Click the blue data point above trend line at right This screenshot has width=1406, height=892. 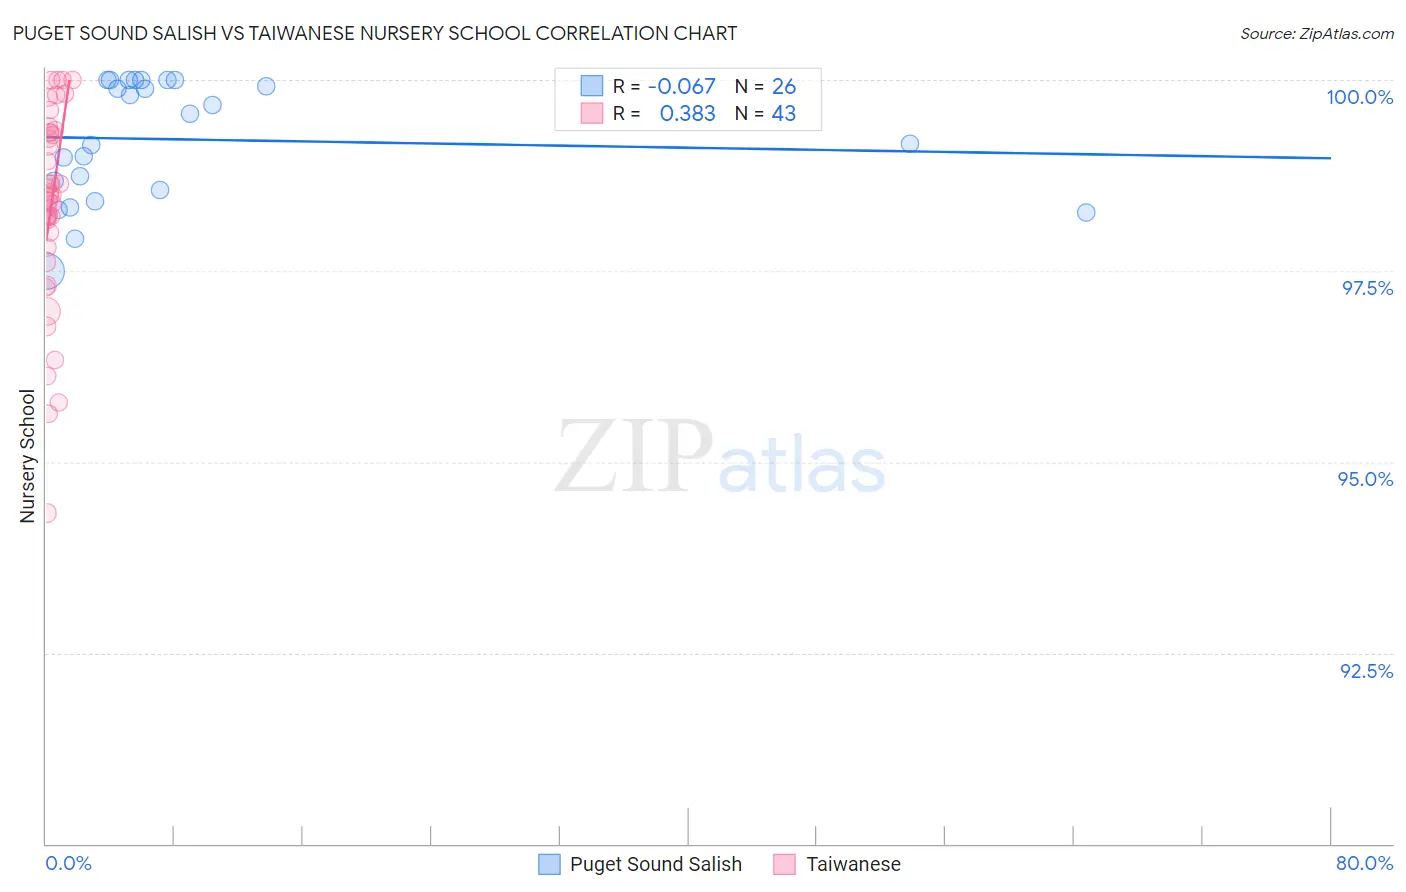tap(910, 144)
